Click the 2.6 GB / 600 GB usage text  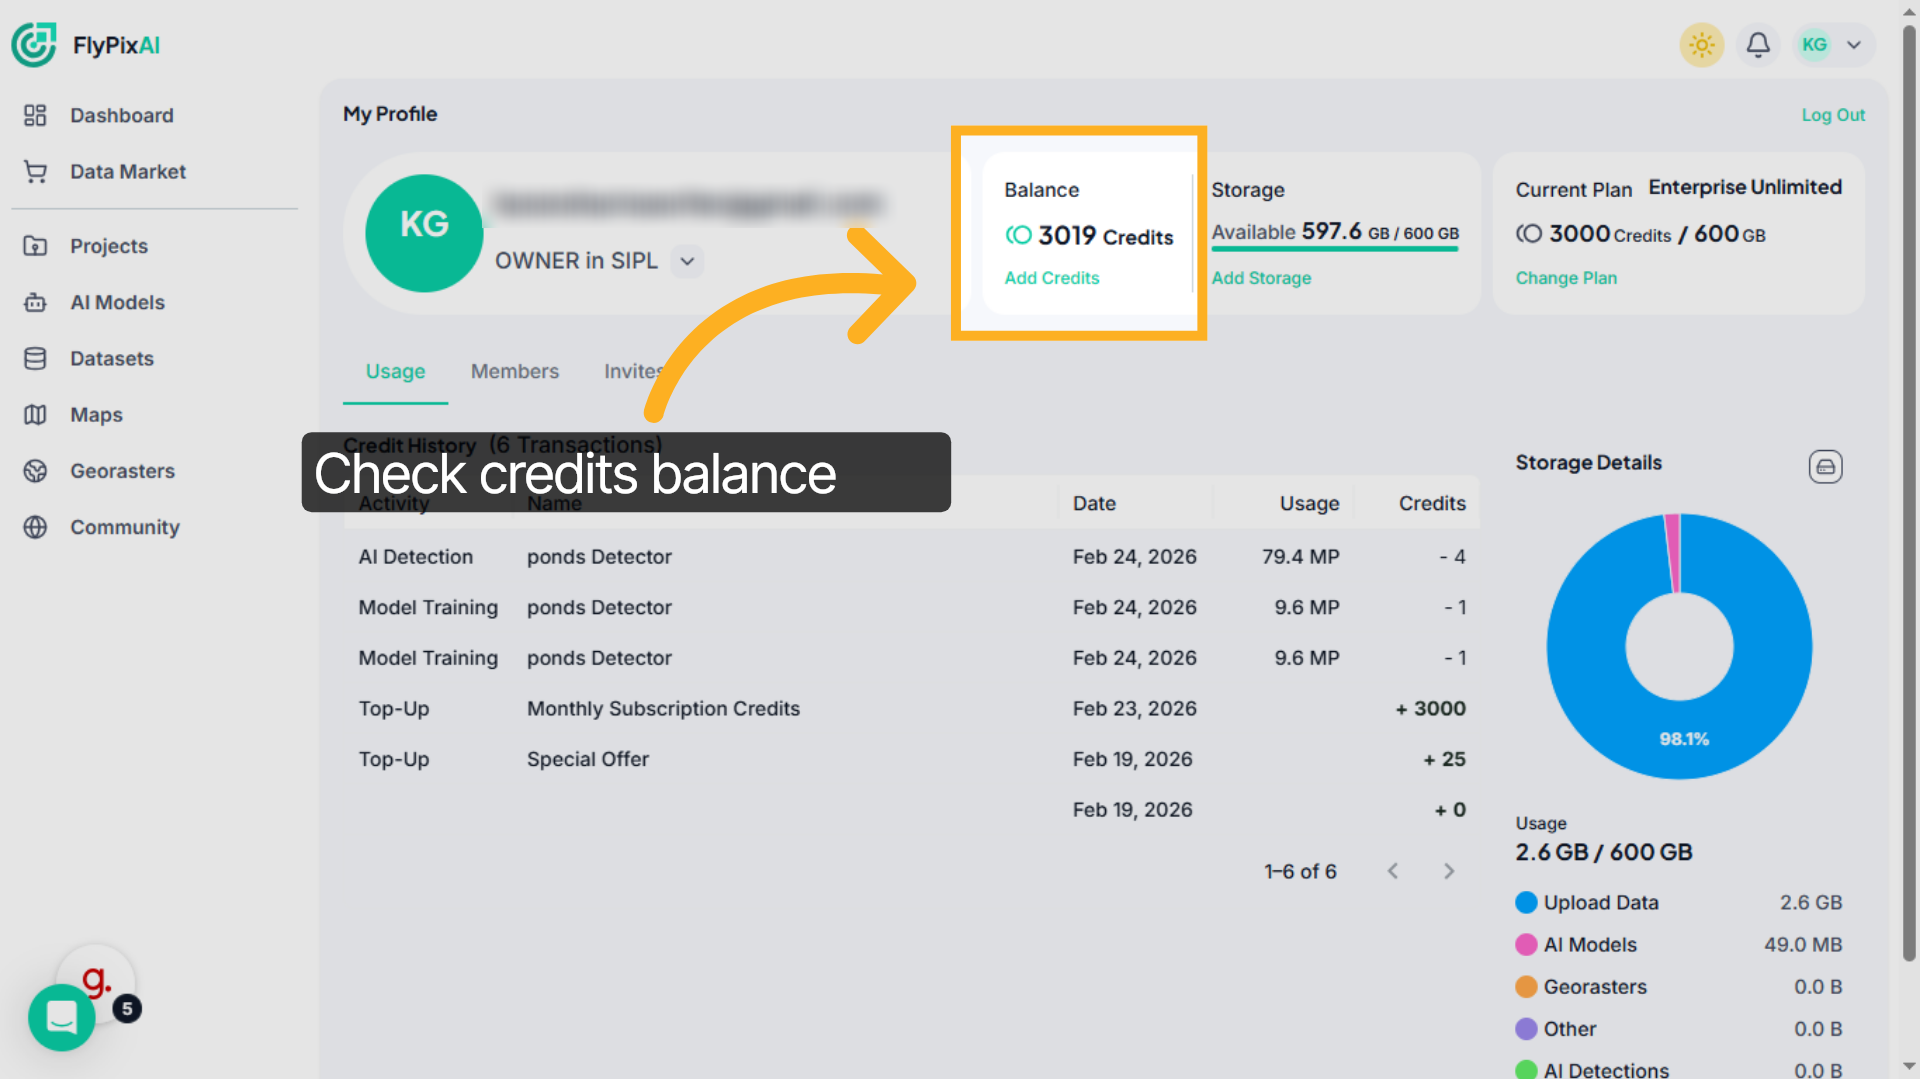click(x=1603, y=853)
